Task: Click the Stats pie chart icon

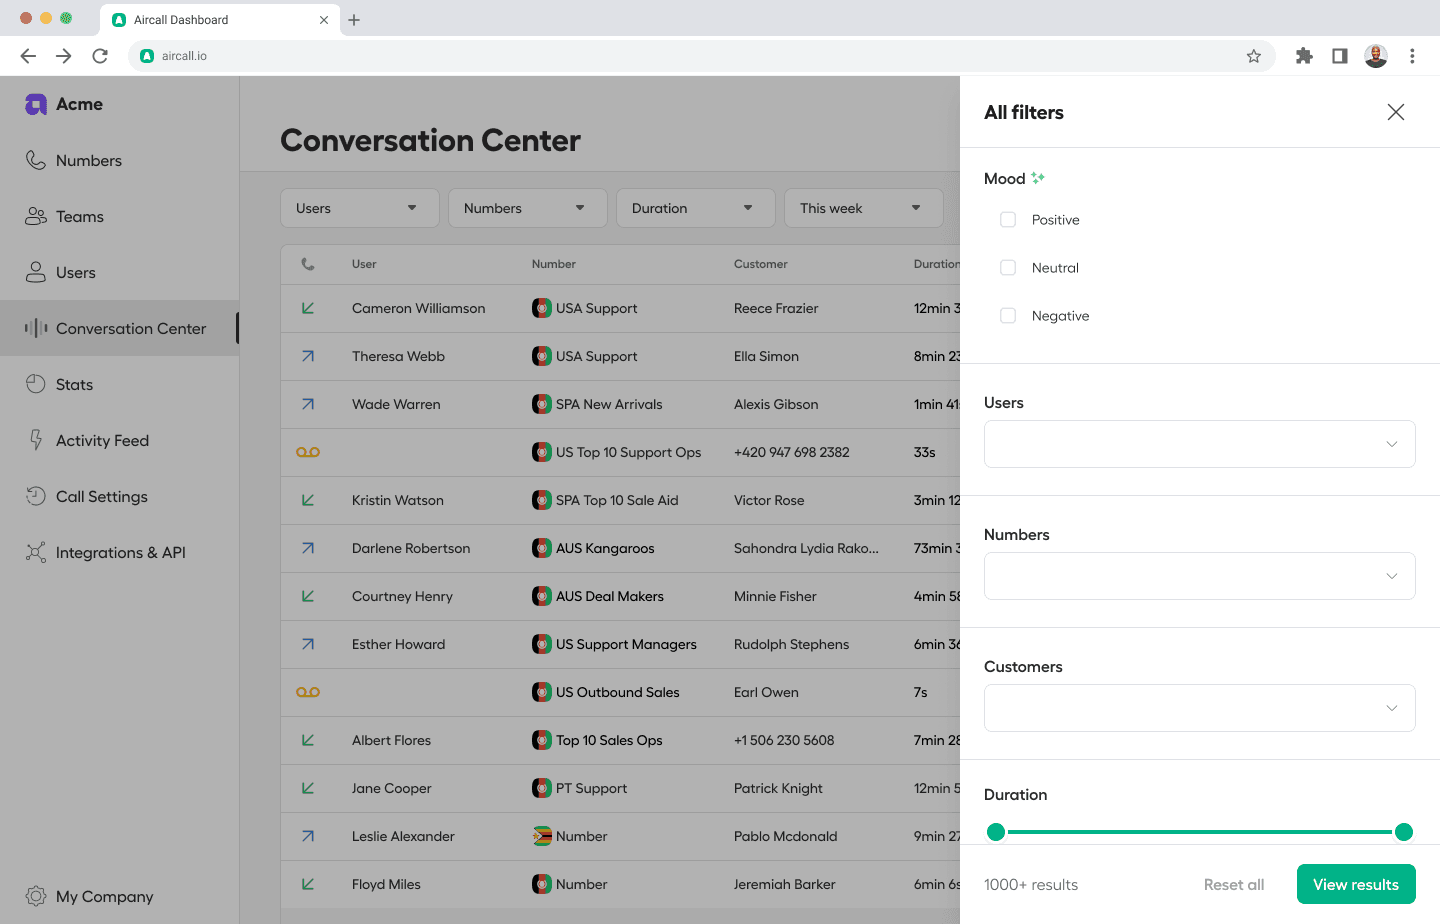Action: (36, 384)
